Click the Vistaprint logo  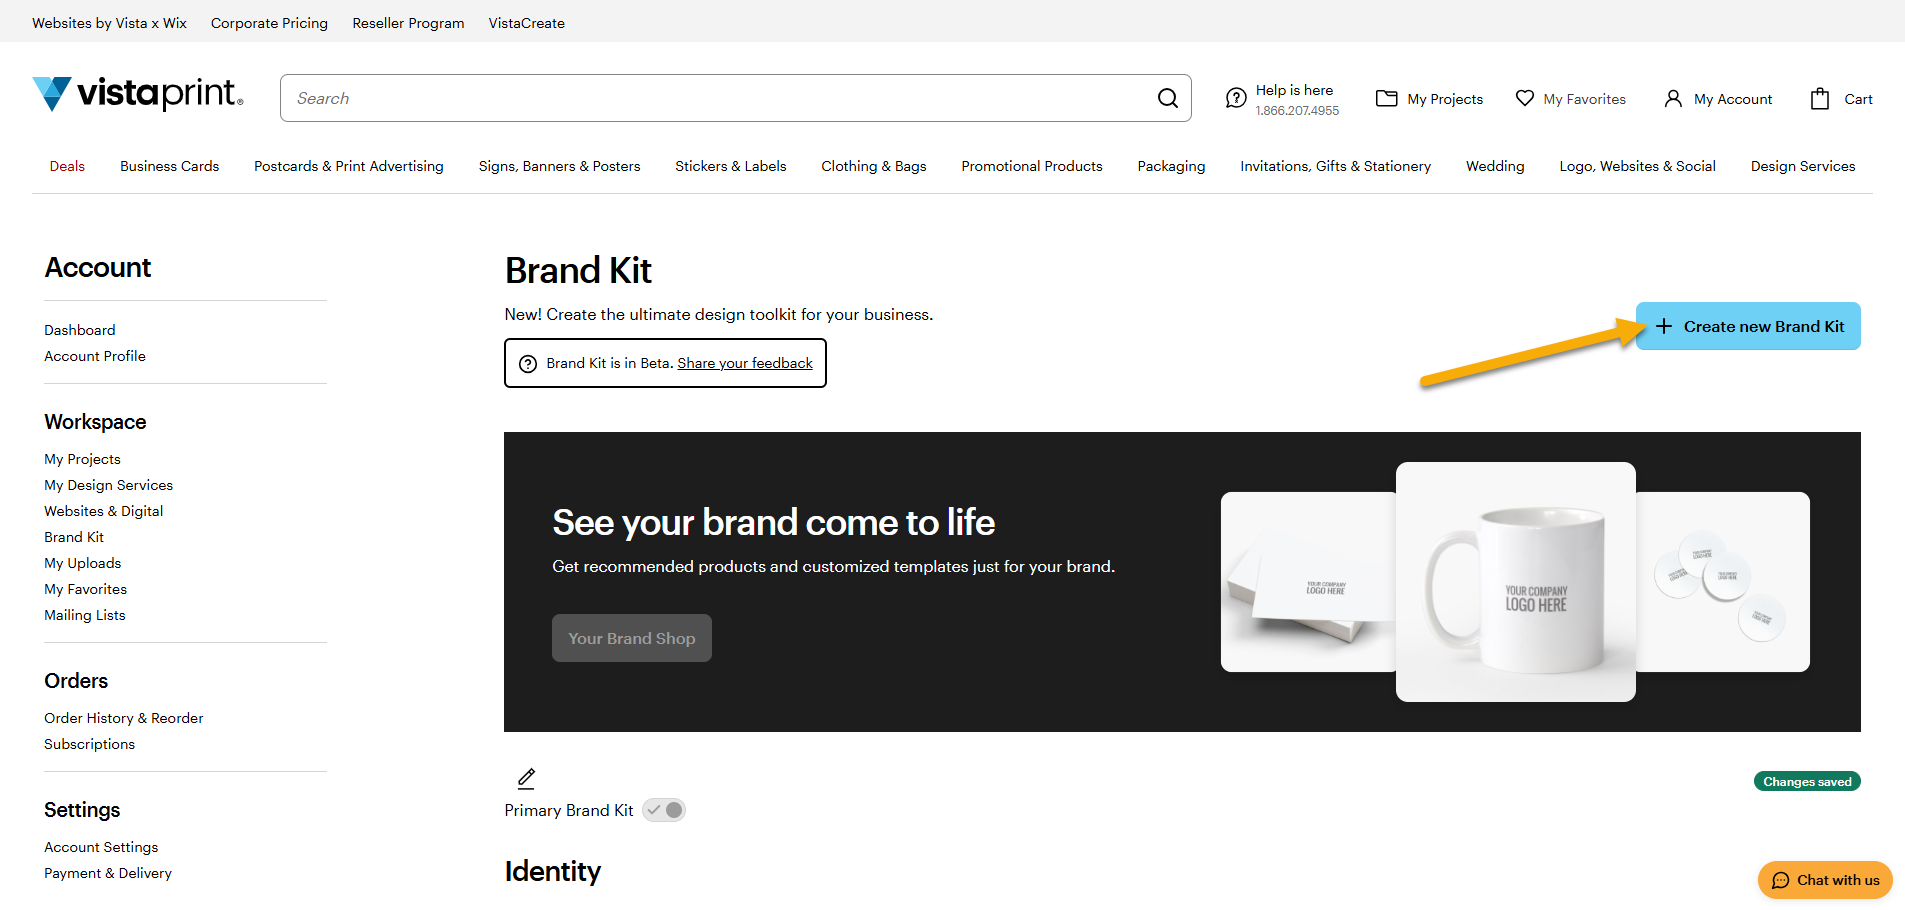coord(138,94)
